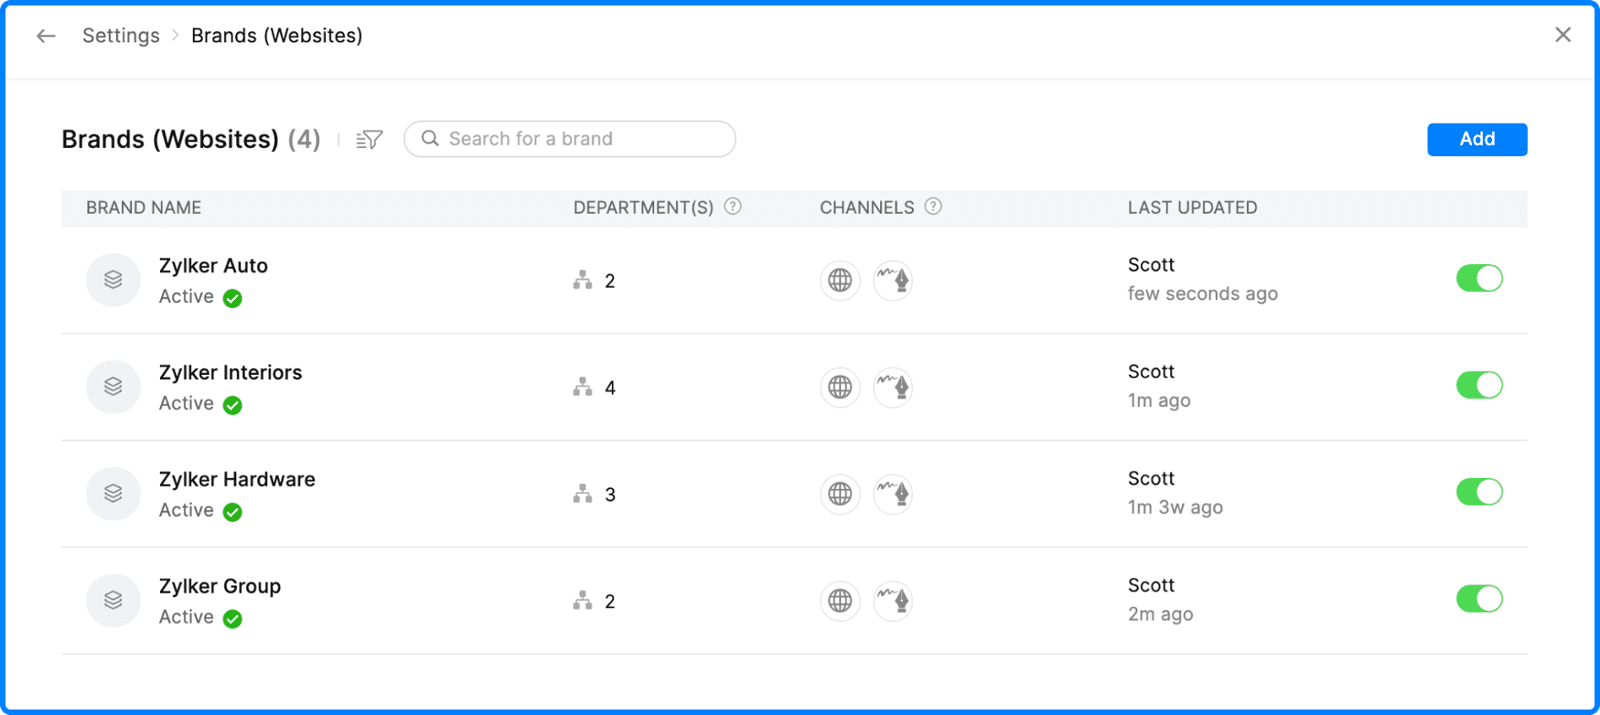Click Zylker Hardware department count icon
This screenshot has height=715, width=1600.
pos(583,494)
